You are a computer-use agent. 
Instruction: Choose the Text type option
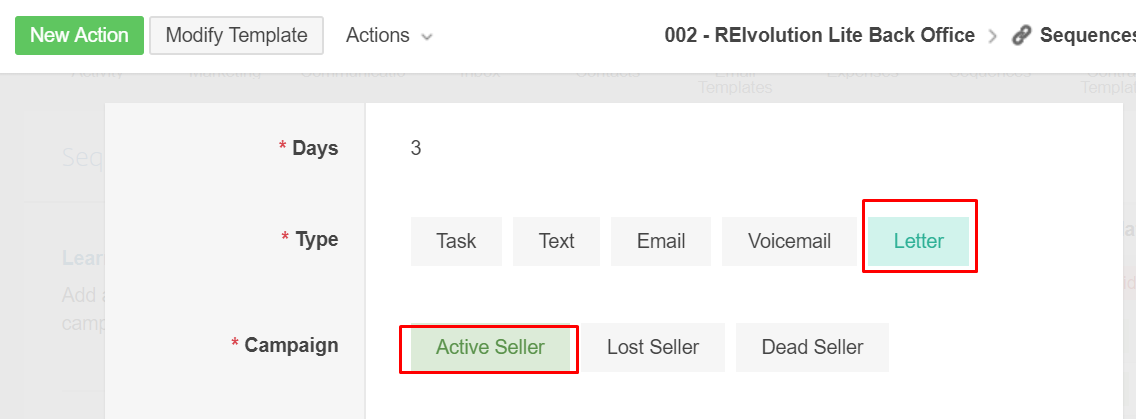[556, 241]
